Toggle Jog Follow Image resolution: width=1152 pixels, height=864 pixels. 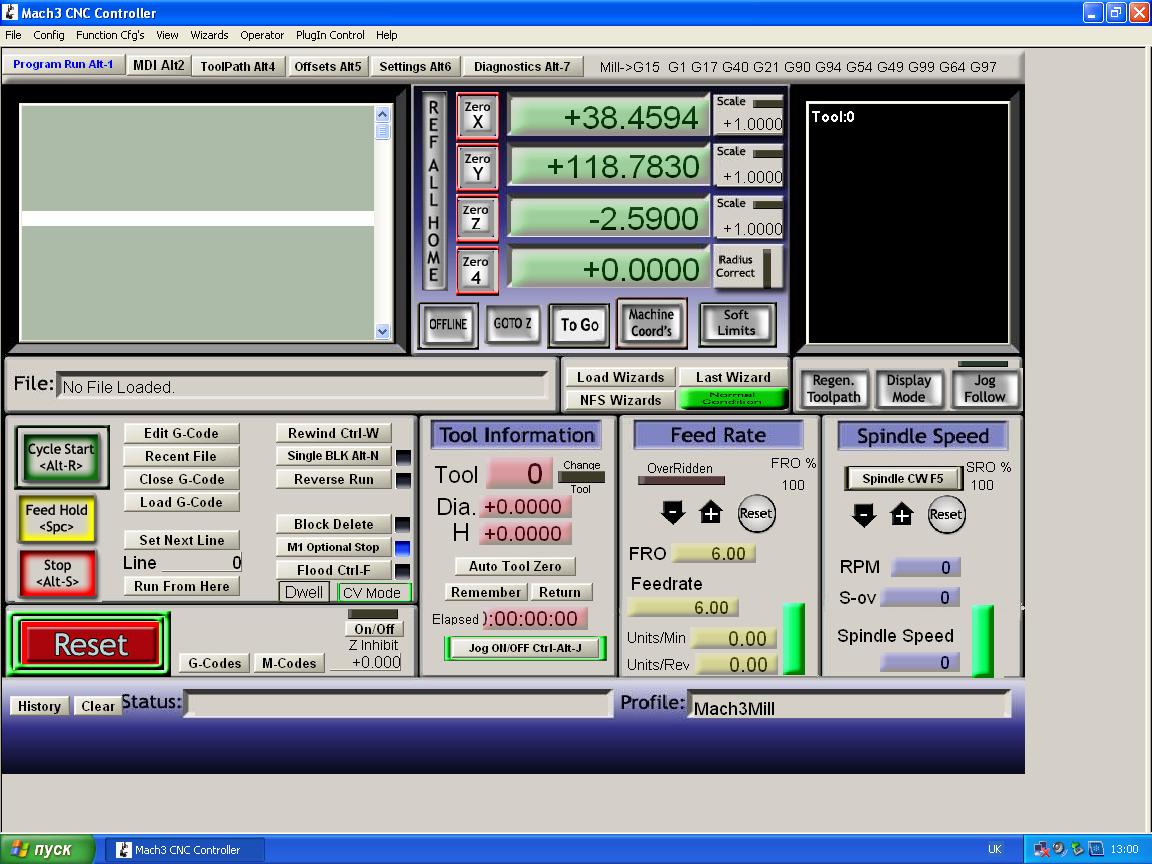click(984, 388)
